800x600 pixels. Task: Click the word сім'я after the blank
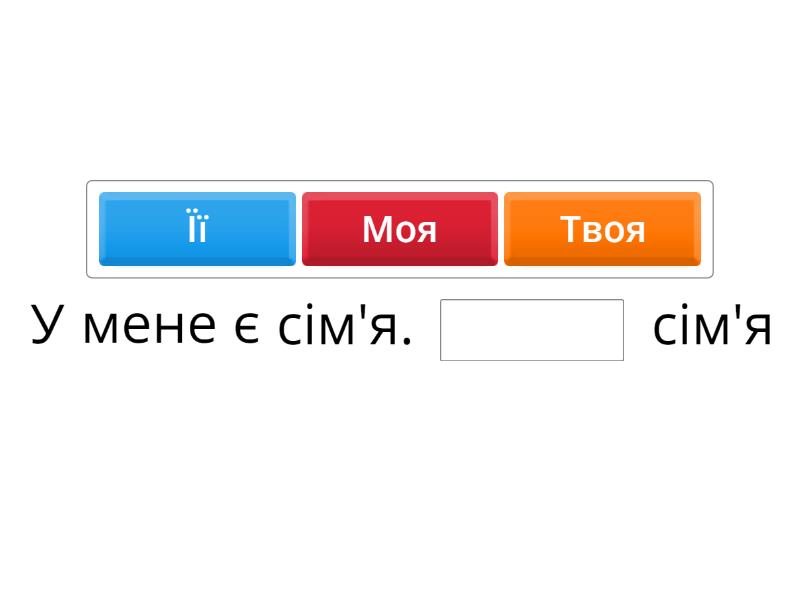pyautogui.click(x=712, y=326)
